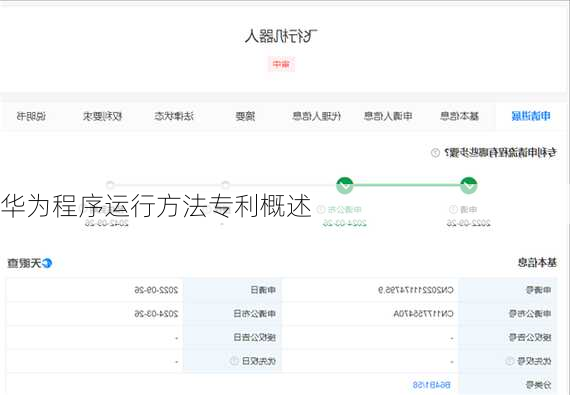
Task: Go to the 摘要 tab
Action: tap(245, 116)
